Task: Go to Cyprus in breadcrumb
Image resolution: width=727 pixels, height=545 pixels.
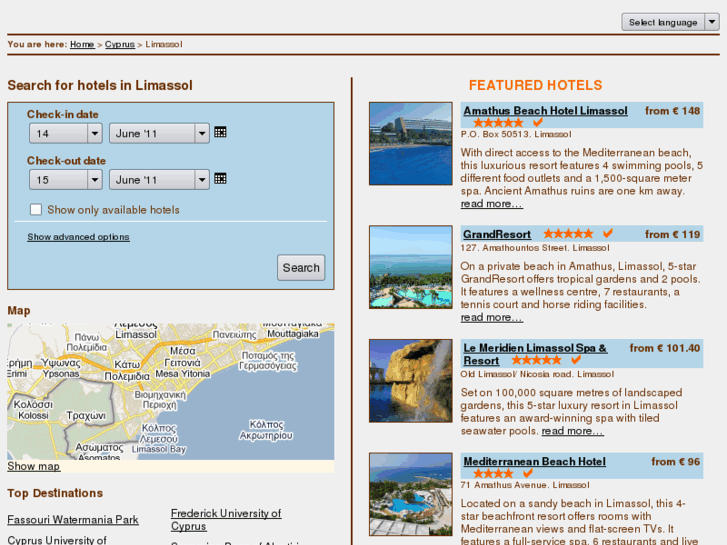Action: pyautogui.click(x=120, y=45)
